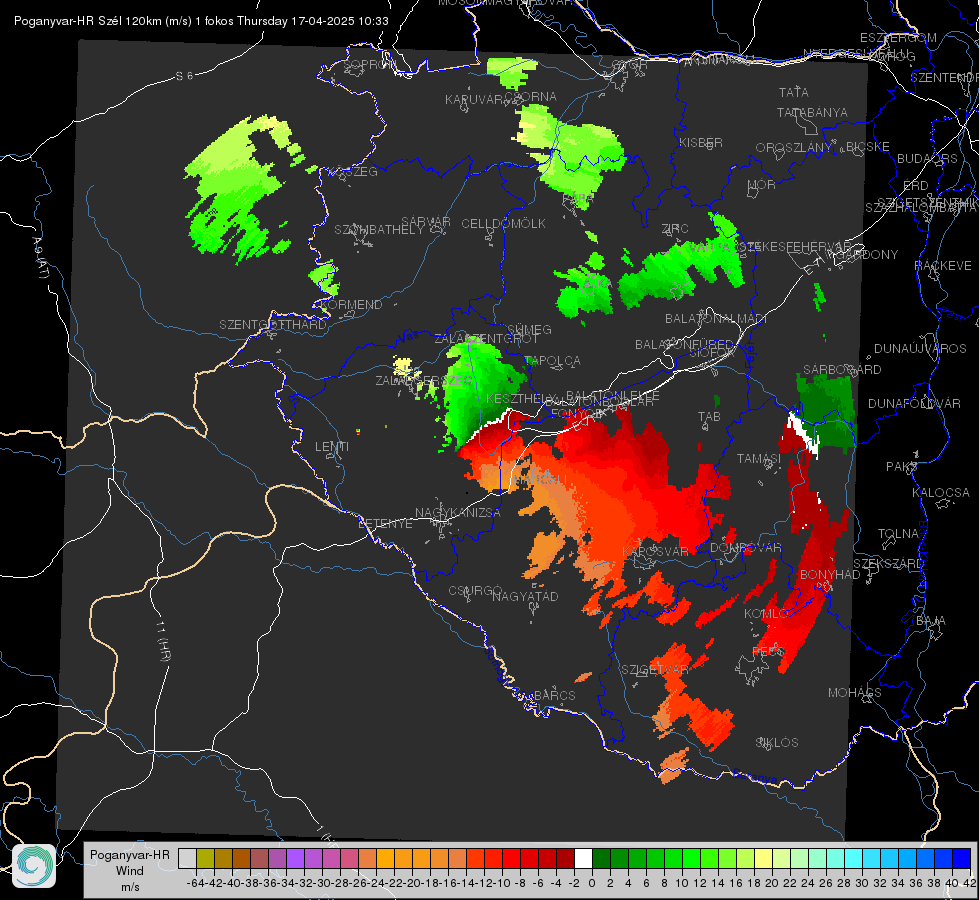The image size is (979, 900).
Task: Select the TATABÁNYA label
Action: point(812,112)
